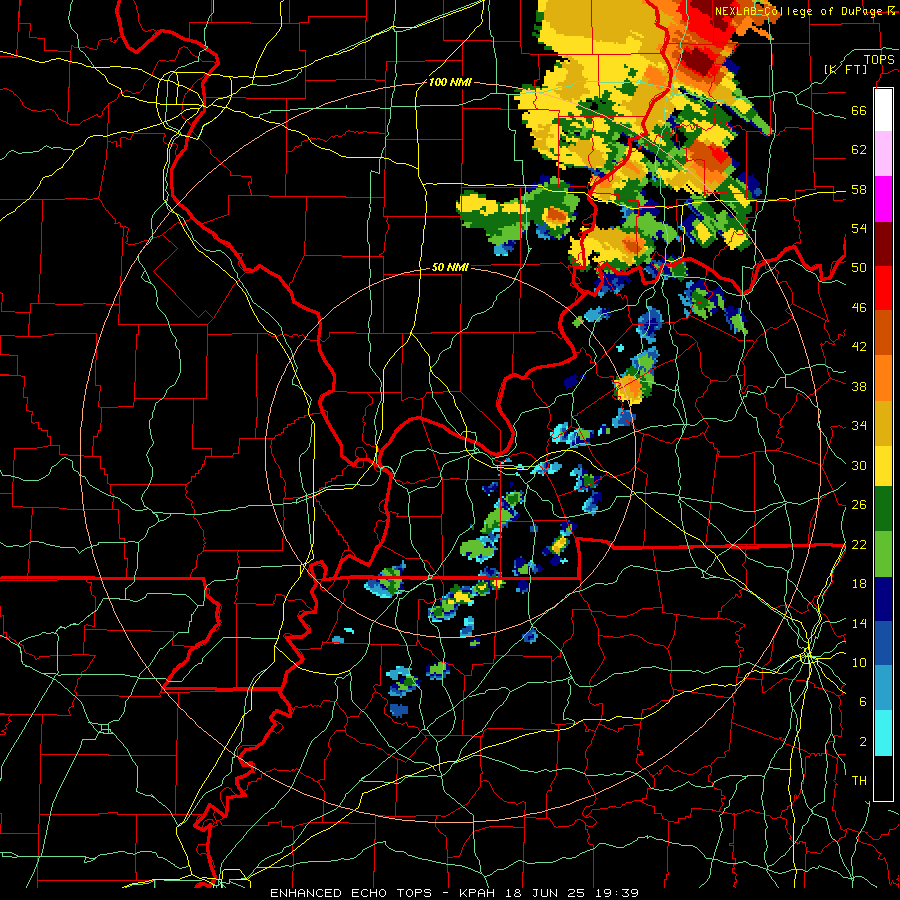Click the 46 legend value
Screen dimensions: 900x900
pyautogui.click(x=859, y=308)
